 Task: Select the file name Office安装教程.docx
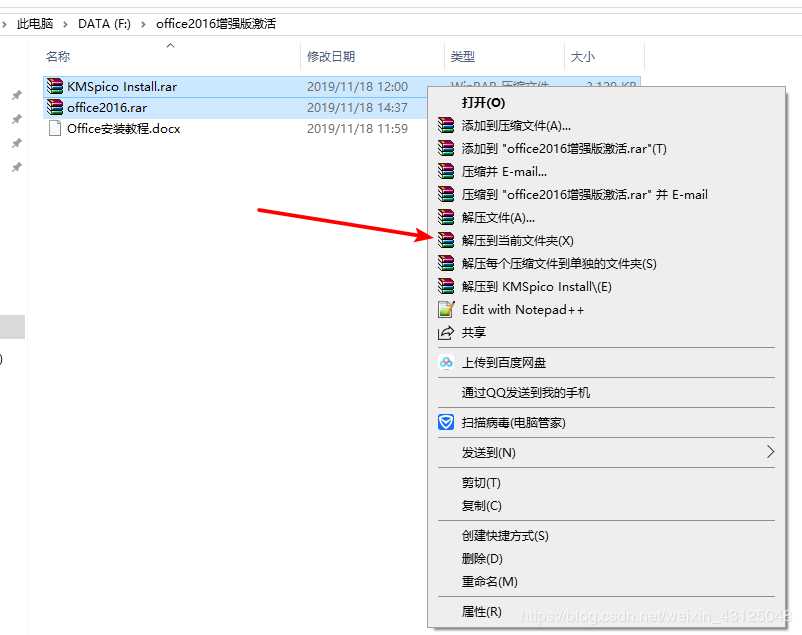123,128
